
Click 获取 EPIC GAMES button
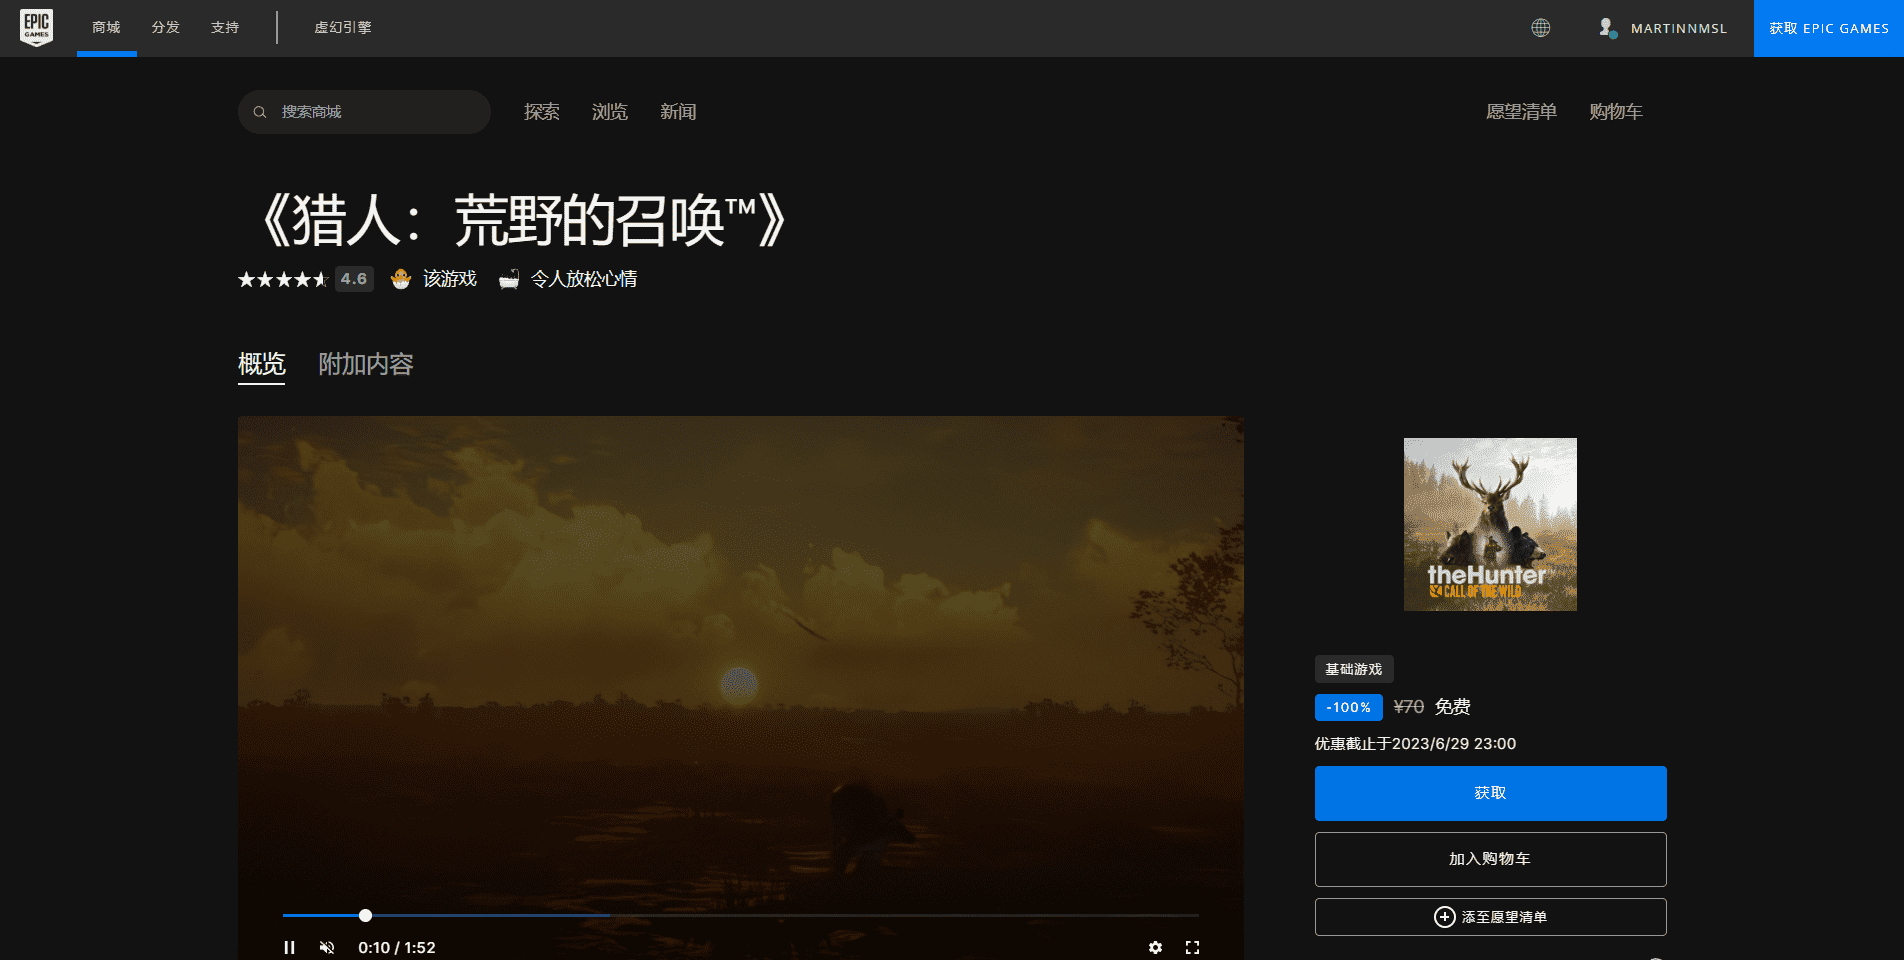(1829, 28)
